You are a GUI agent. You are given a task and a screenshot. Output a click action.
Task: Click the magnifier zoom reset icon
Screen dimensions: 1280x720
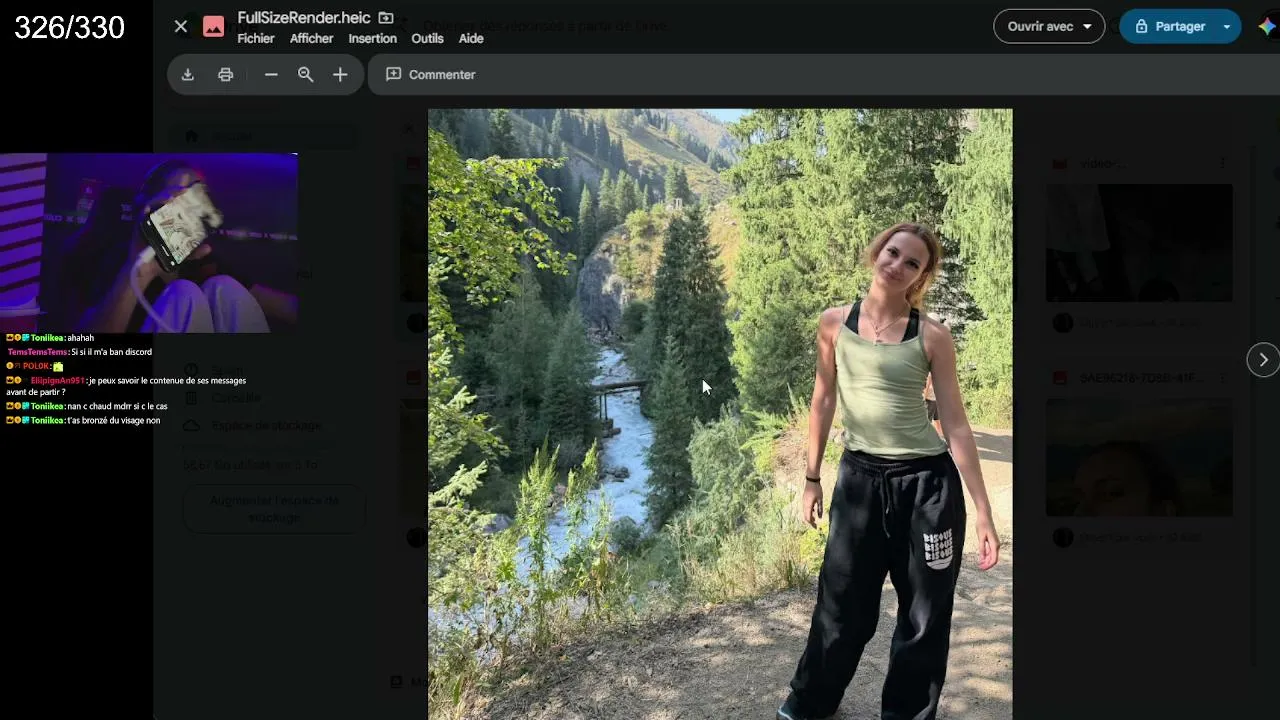point(306,75)
